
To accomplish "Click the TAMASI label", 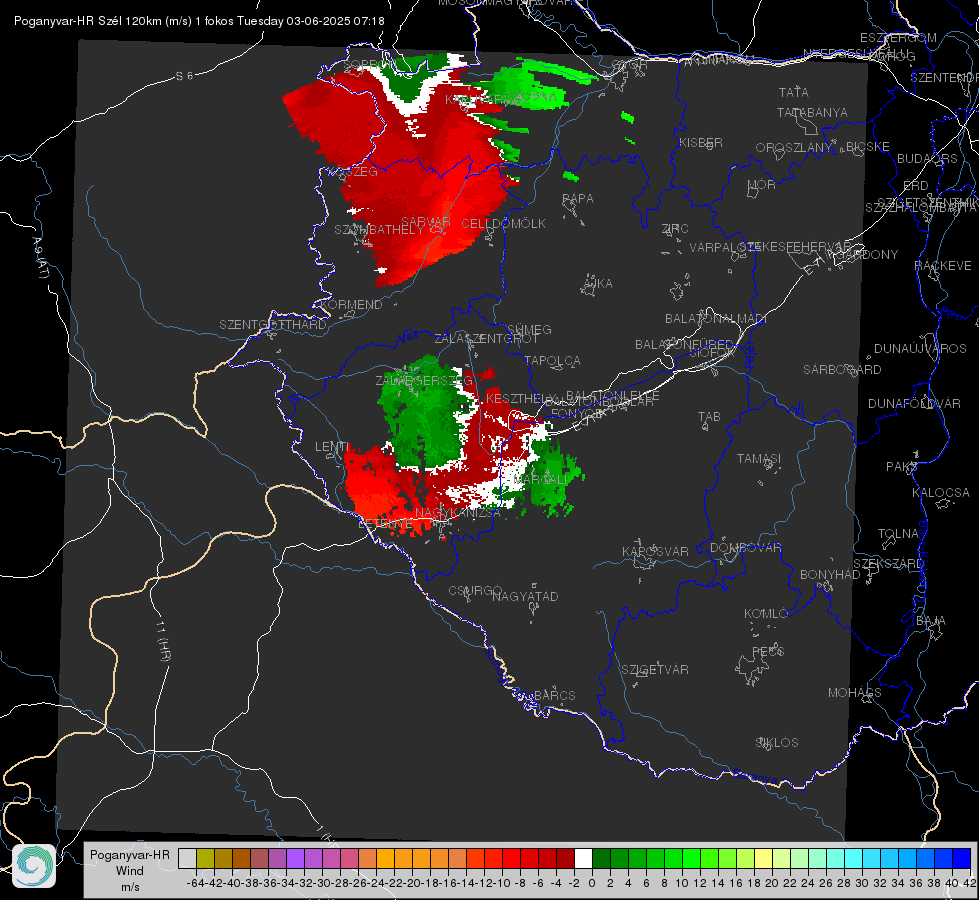I will tap(759, 458).
